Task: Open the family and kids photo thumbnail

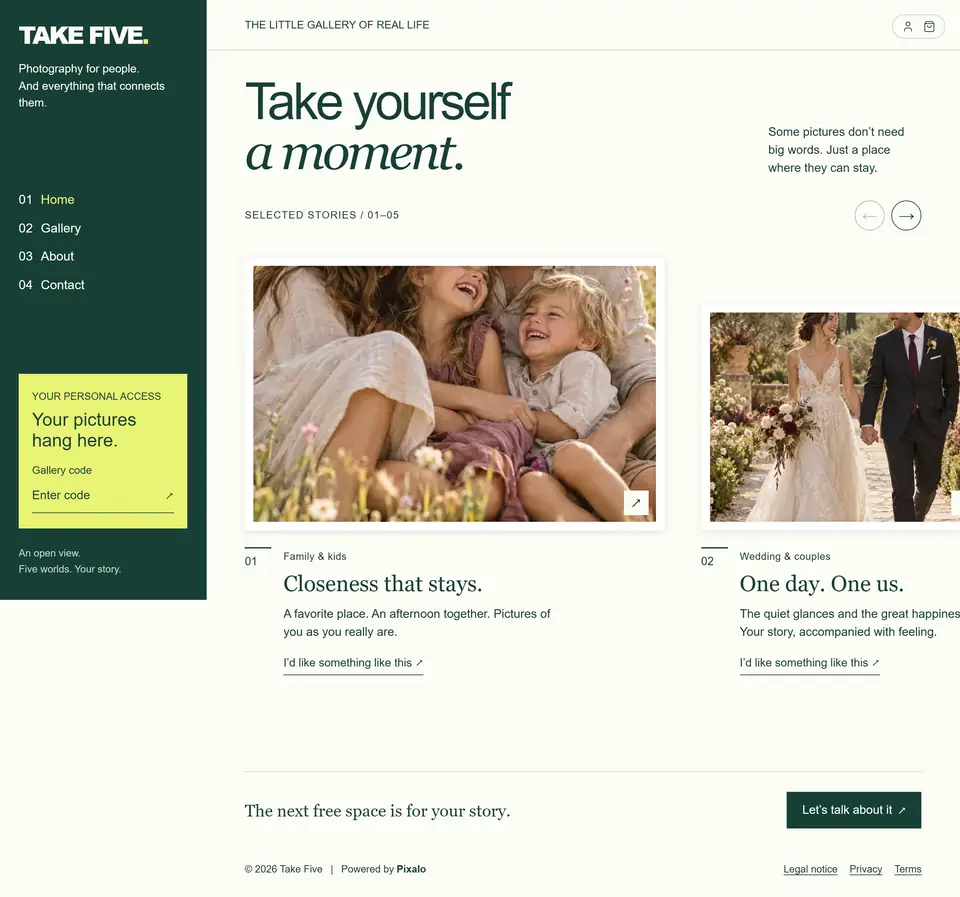Action: [x=454, y=394]
